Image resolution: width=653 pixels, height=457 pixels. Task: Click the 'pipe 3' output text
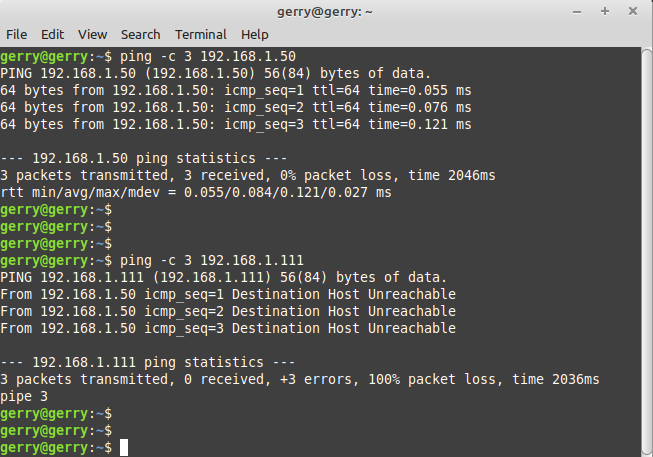(24, 396)
